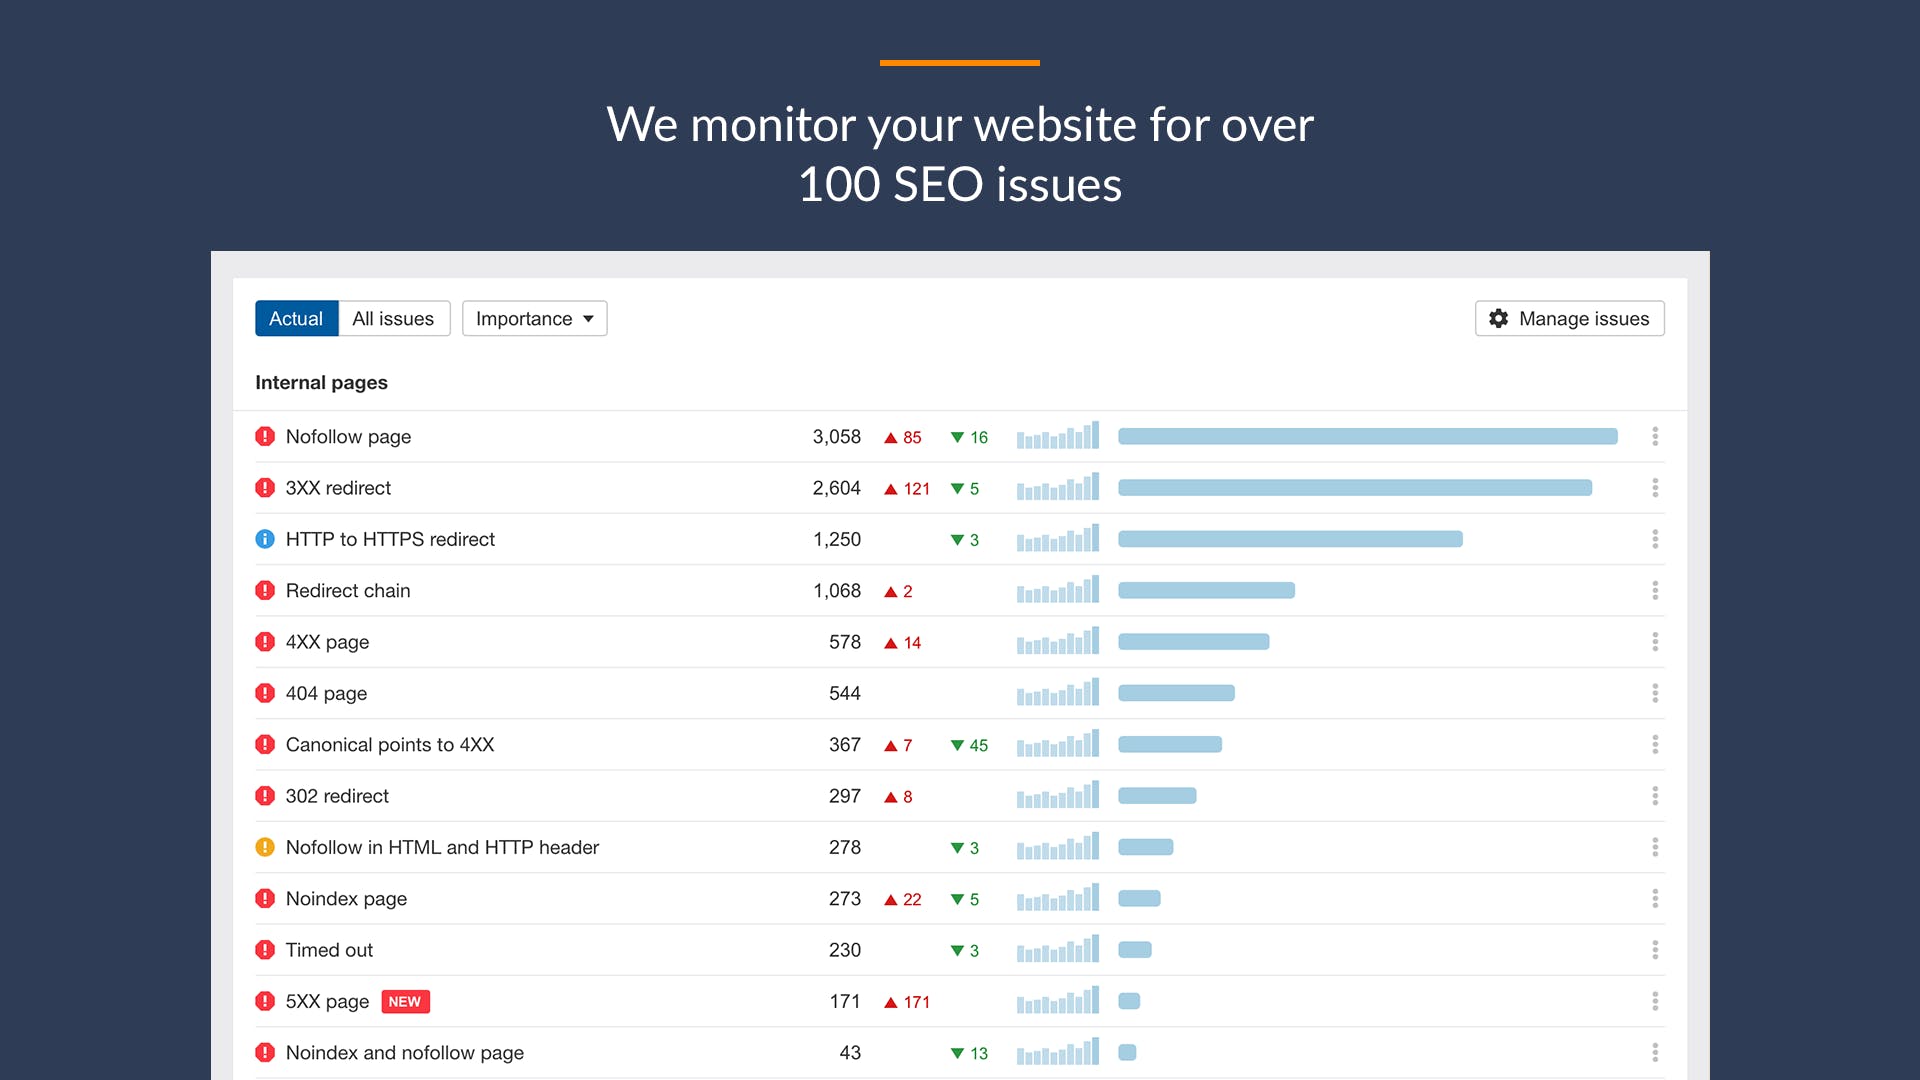
Task: Click the NEW badge on 5XX page
Action: pyautogui.click(x=405, y=1001)
